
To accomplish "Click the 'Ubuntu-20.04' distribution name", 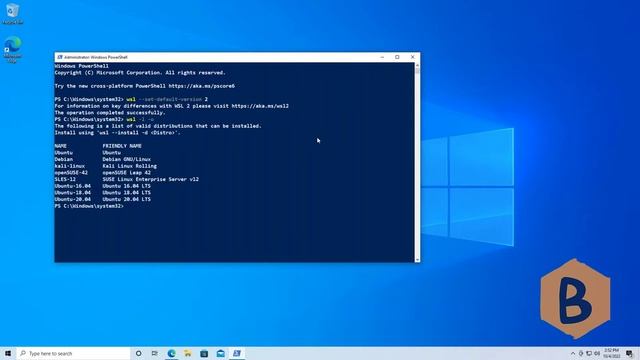I will click(73, 199).
